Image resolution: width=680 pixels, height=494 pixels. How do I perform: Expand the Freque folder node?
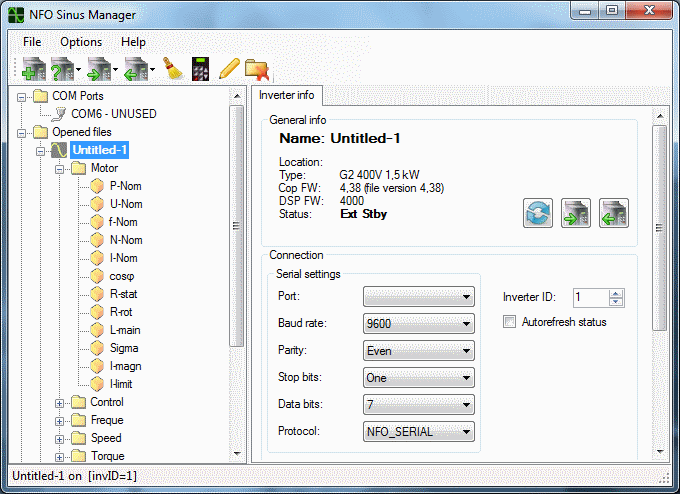coord(59,421)
